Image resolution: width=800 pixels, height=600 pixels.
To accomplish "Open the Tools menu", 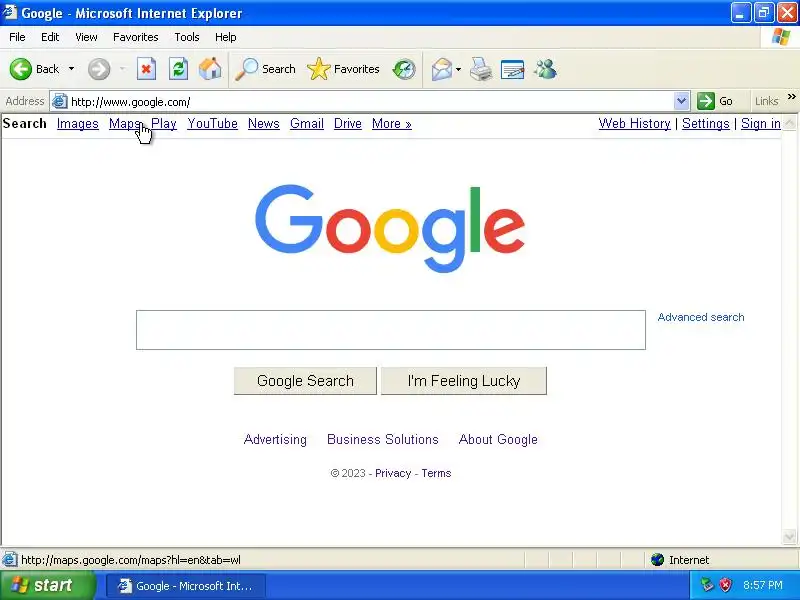I will (x=187, y=37).
